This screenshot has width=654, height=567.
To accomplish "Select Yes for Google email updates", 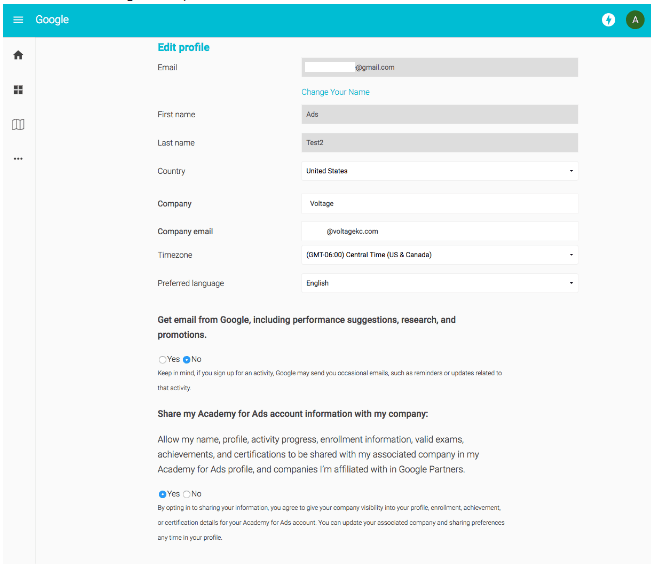I will click(162, 360).
